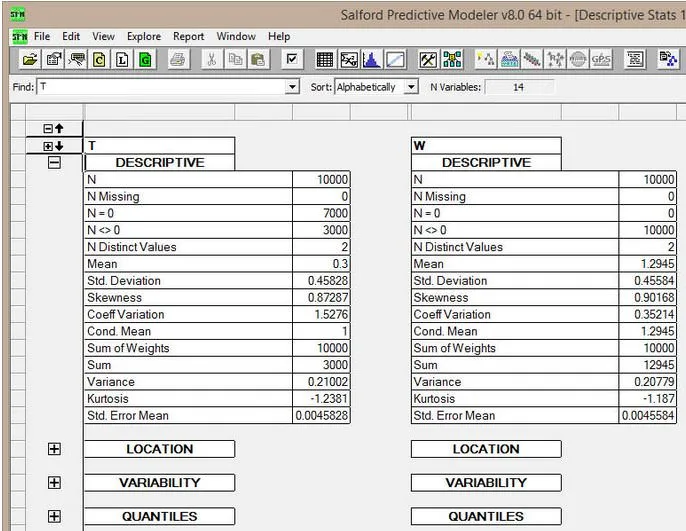This screenshot has height=531, width=686.
Task: Open the Log 'L' document icon
Action: point(122,59)
